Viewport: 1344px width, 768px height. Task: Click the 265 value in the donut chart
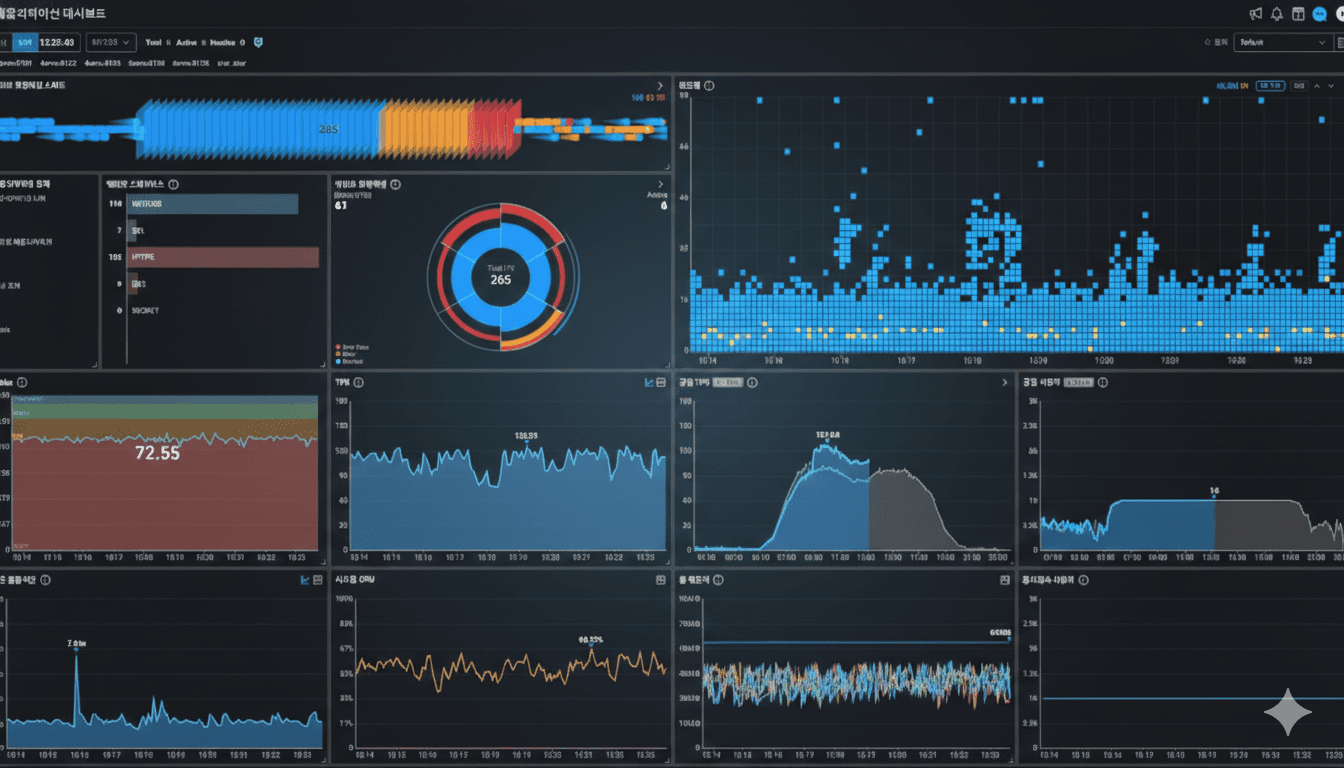501,279
